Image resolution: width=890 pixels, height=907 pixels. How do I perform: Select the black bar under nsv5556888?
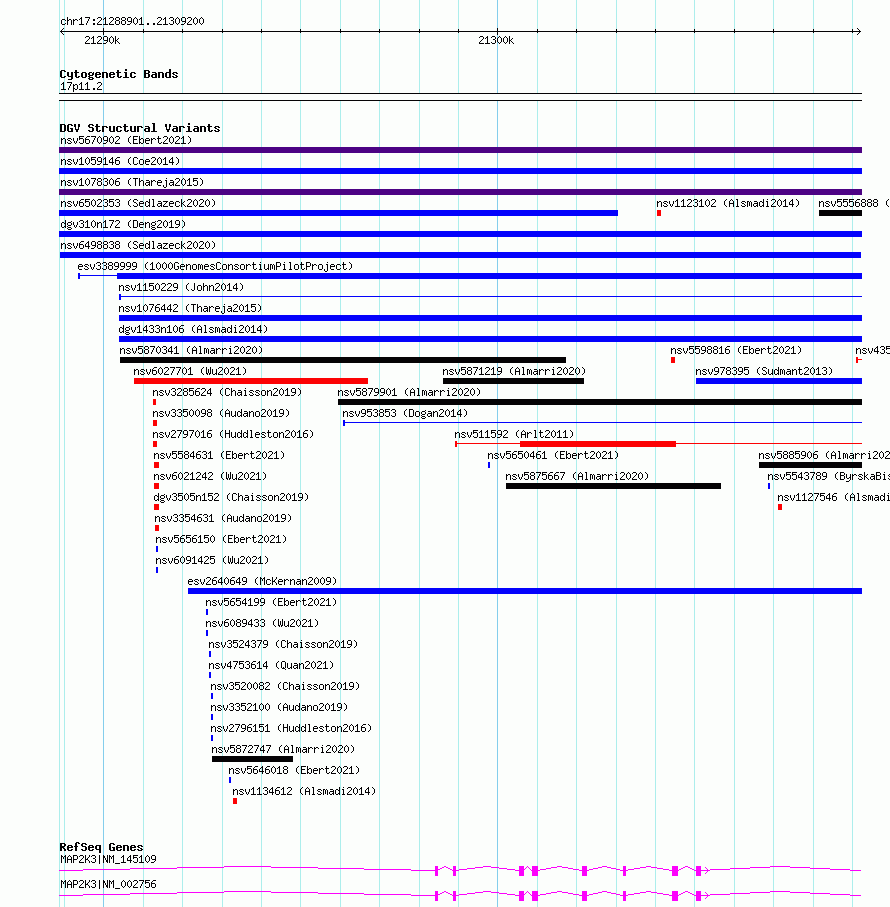click(840, 213)
